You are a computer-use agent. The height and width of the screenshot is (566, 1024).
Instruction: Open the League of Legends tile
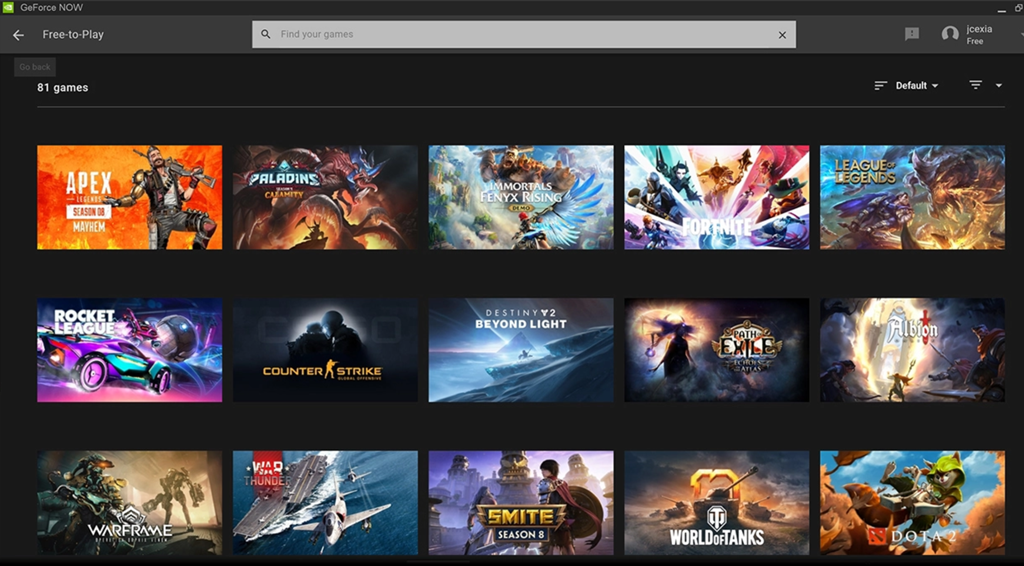[912, 197]
